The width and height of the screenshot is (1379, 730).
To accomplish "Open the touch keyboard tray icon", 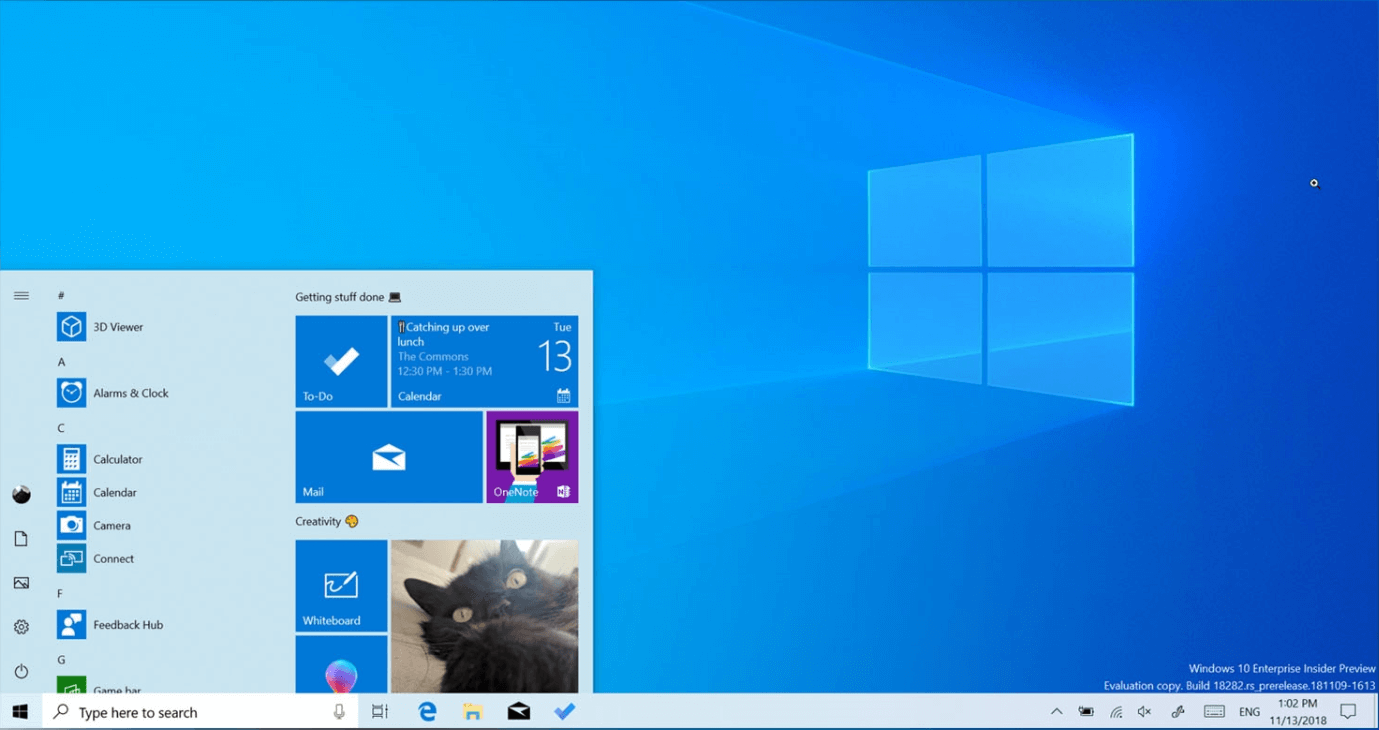I will 1214,712.
